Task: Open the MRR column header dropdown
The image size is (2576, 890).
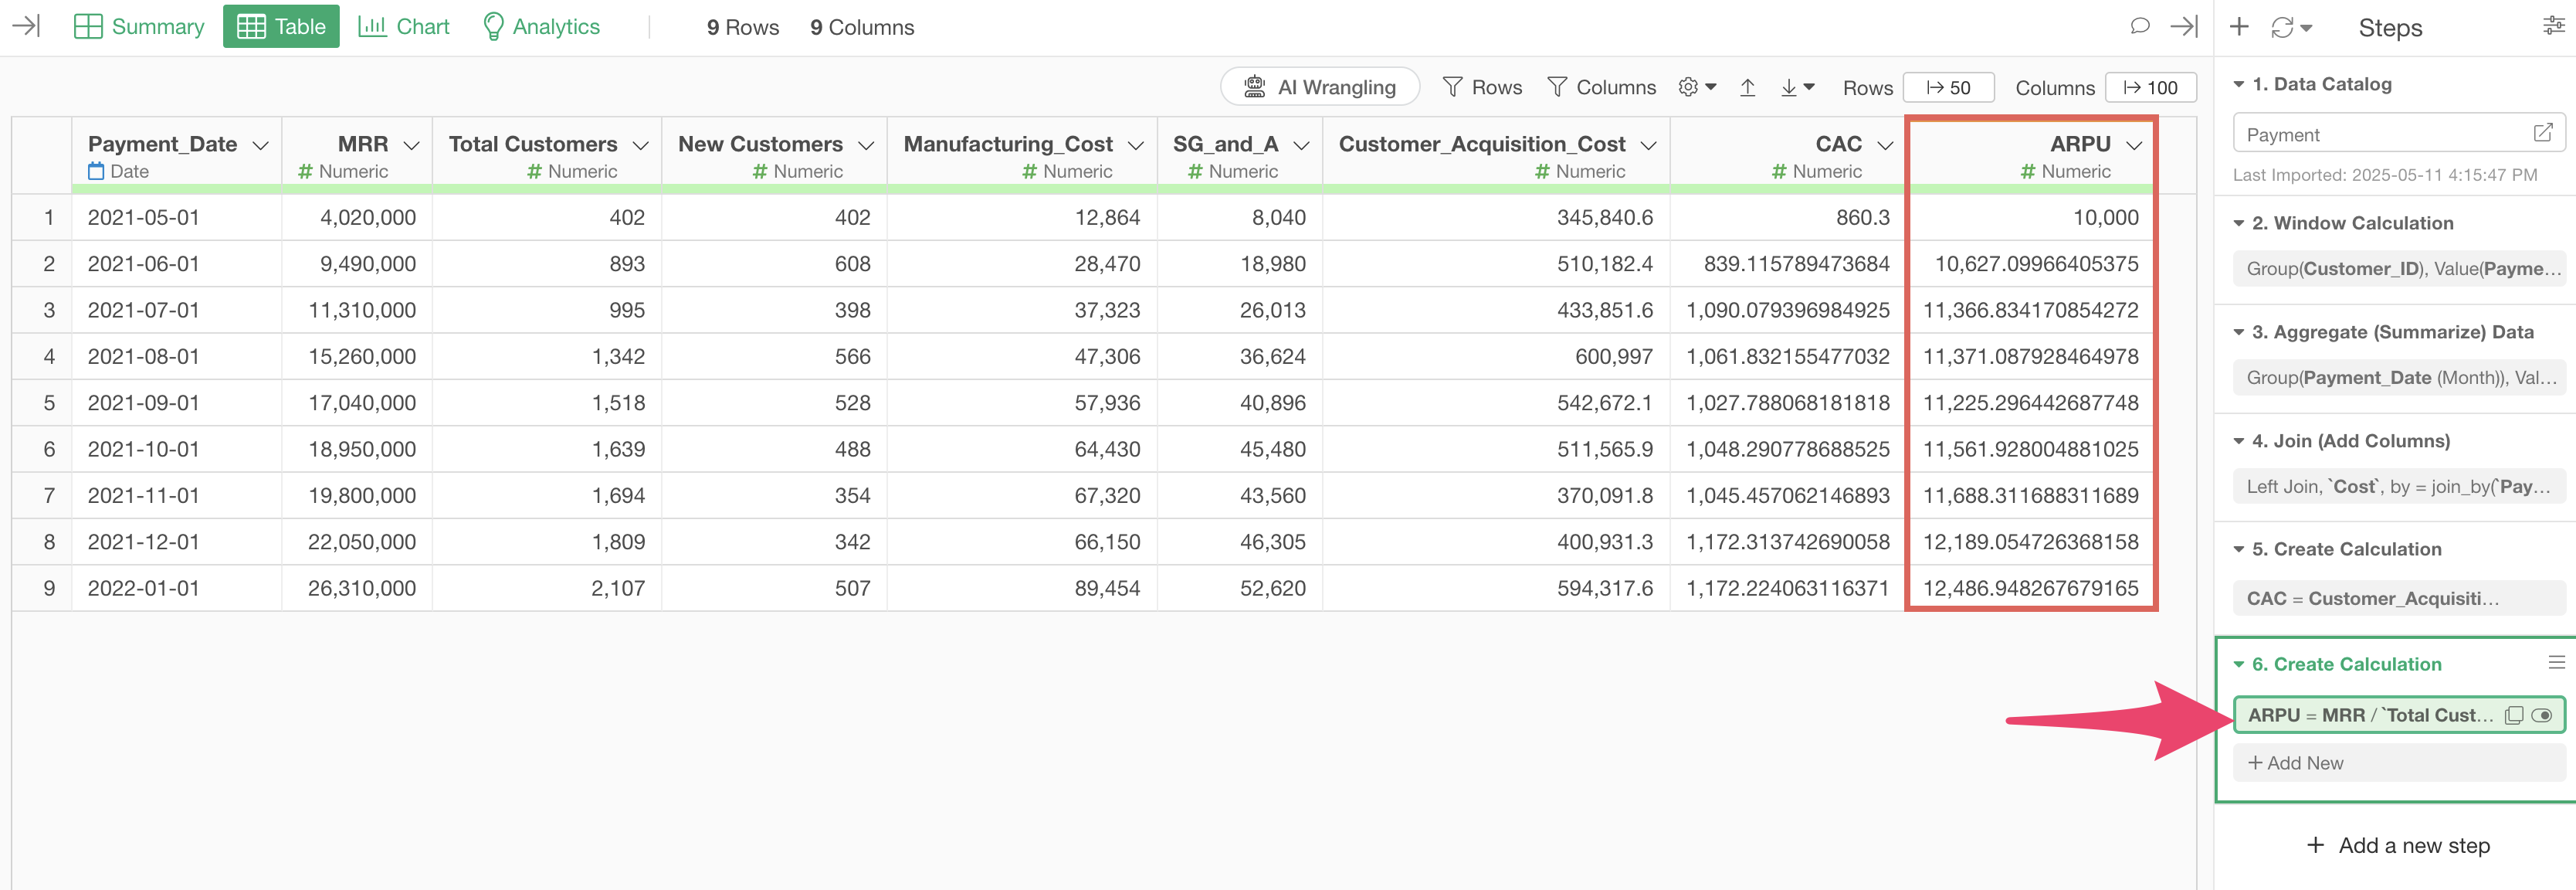Action: (x=411, y=145)
